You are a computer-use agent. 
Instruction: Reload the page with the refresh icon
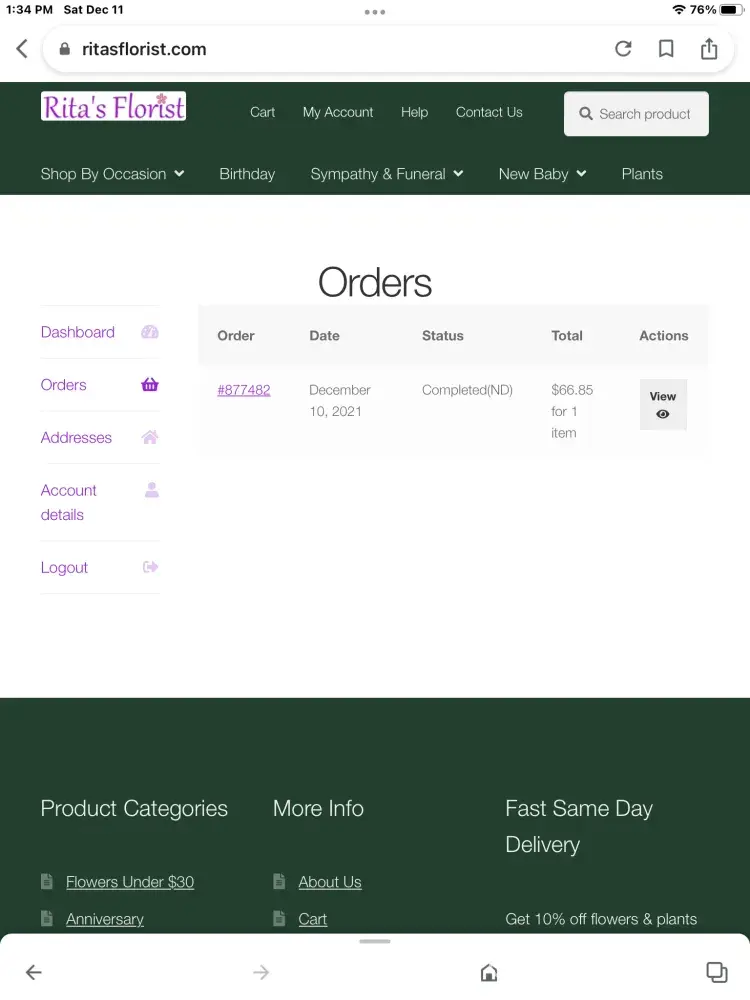(x=623, y=48)
